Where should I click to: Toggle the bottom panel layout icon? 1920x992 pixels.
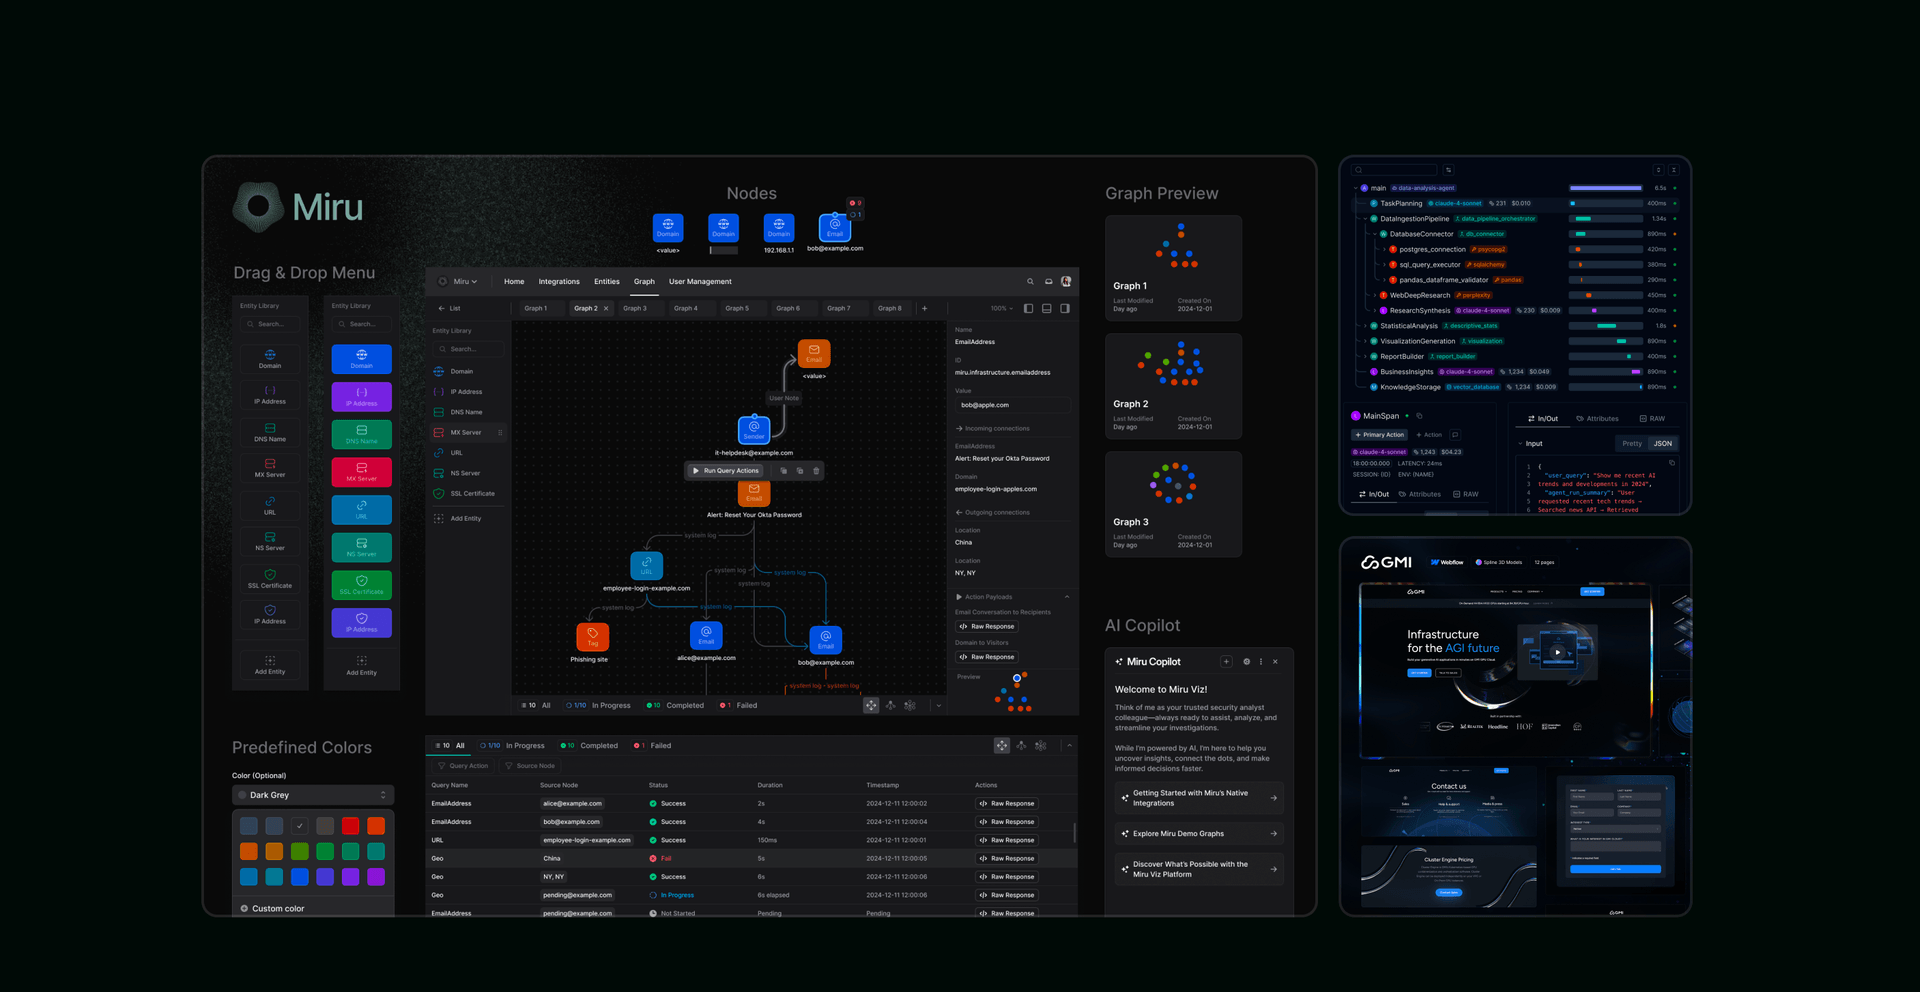[1047, 309]
